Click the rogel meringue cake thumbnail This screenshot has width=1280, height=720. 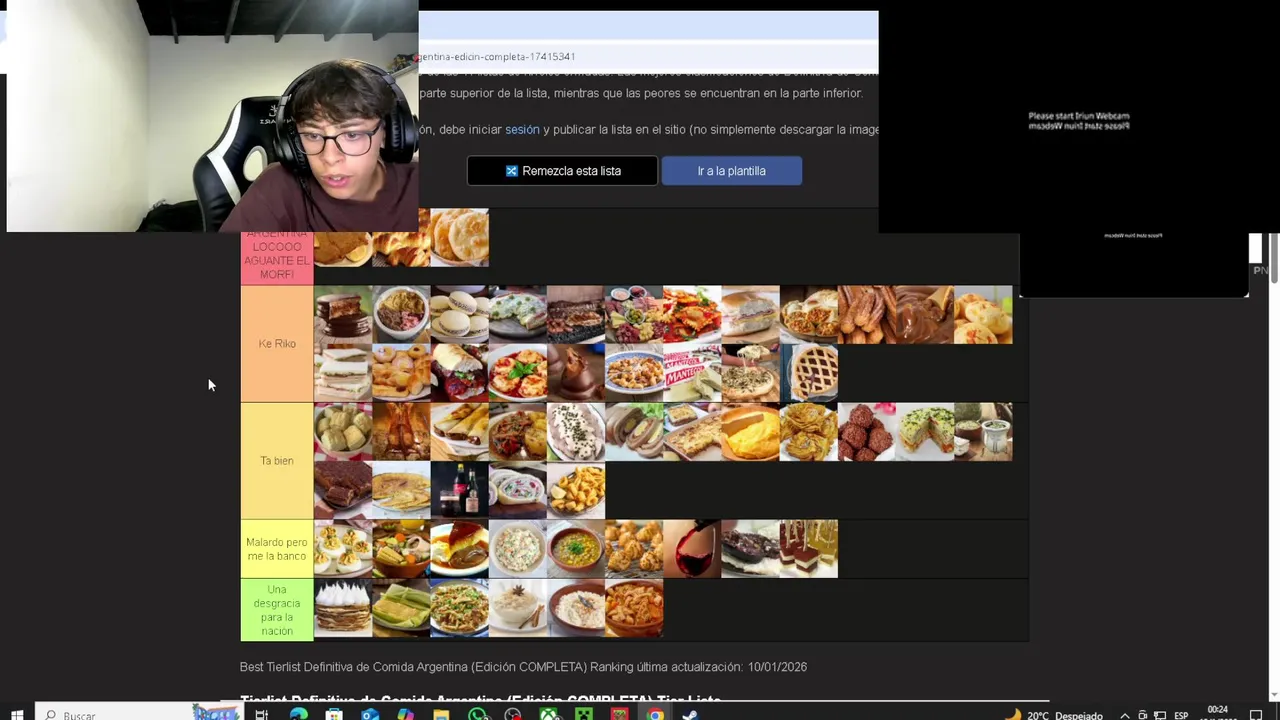pyautogui.click(x=343, y=608)
